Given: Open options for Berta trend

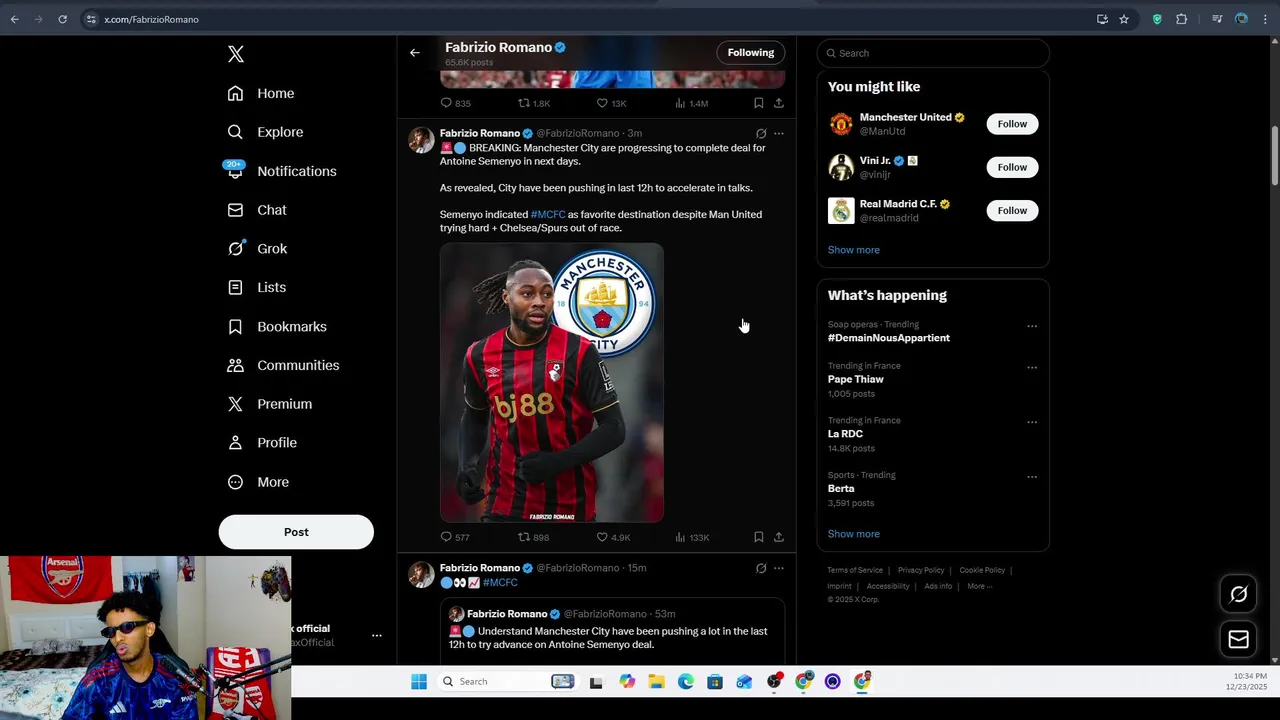Looking at the screenshot, I should (1032, 477).
